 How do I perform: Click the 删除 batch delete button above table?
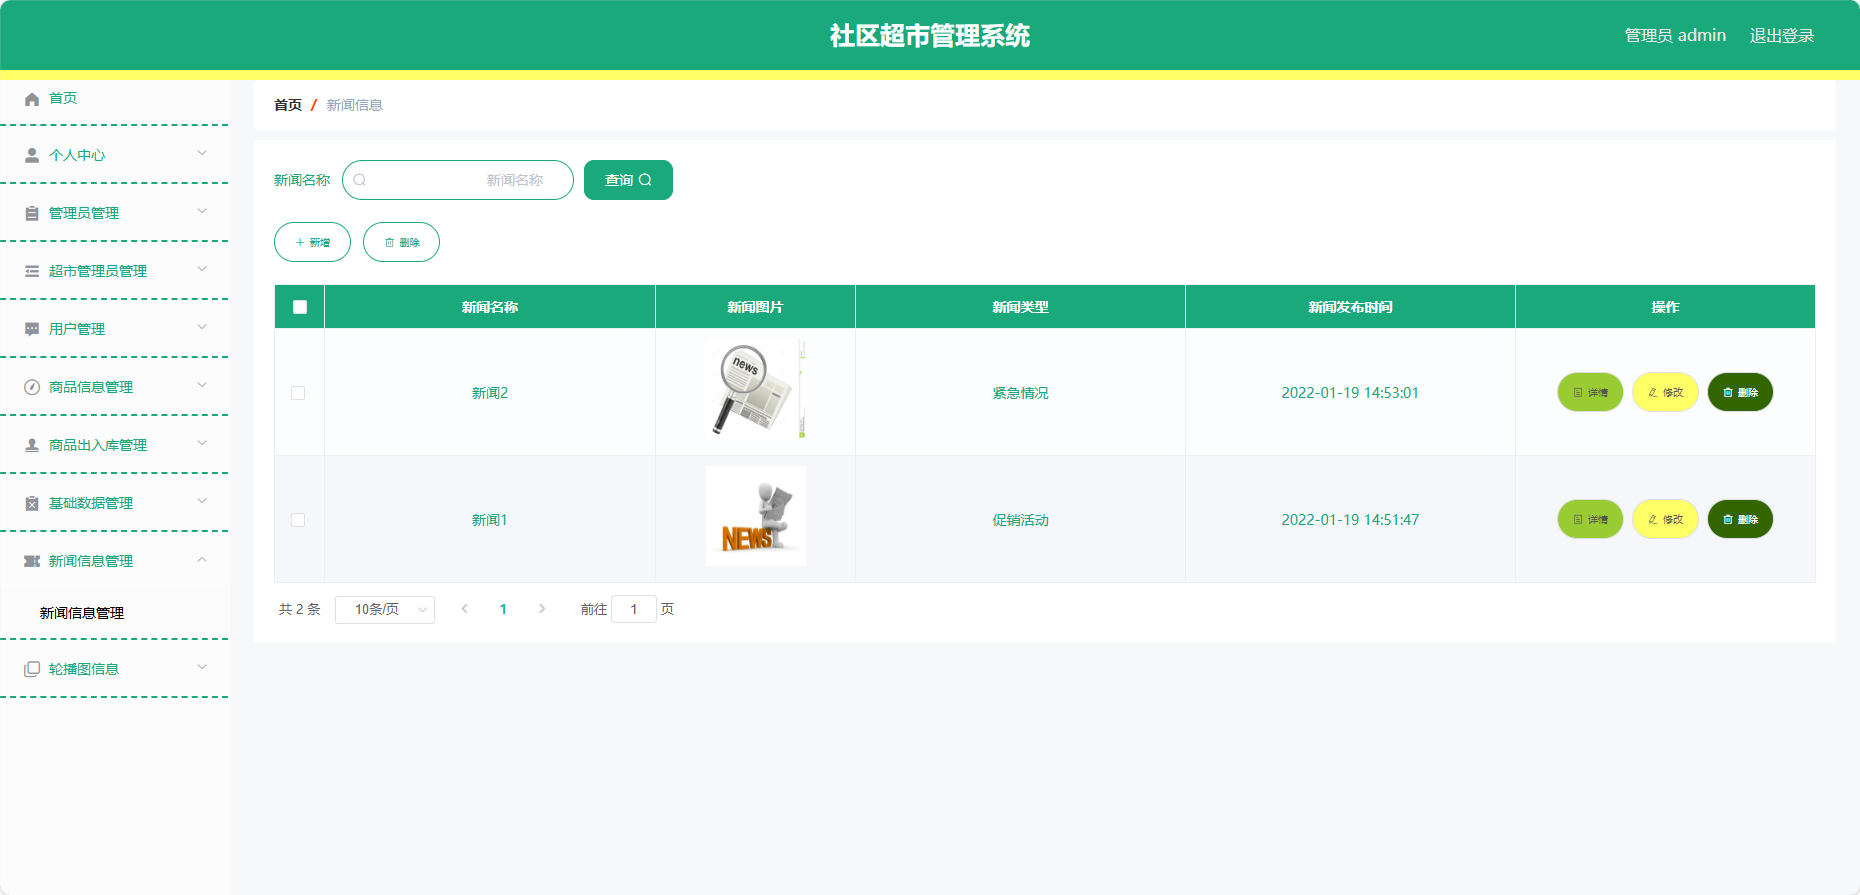coord(401,242)
